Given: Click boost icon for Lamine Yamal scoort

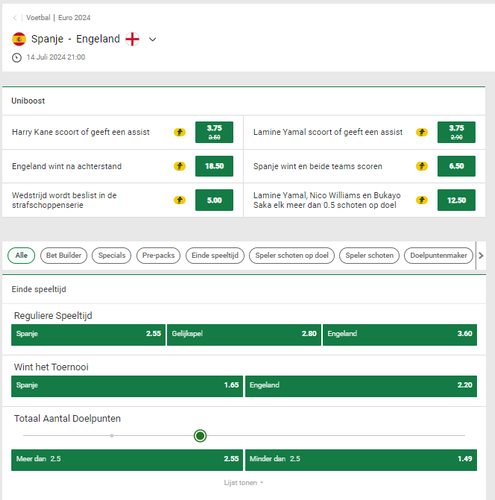Looking at the screenshot, I should (x=422, y=132).
